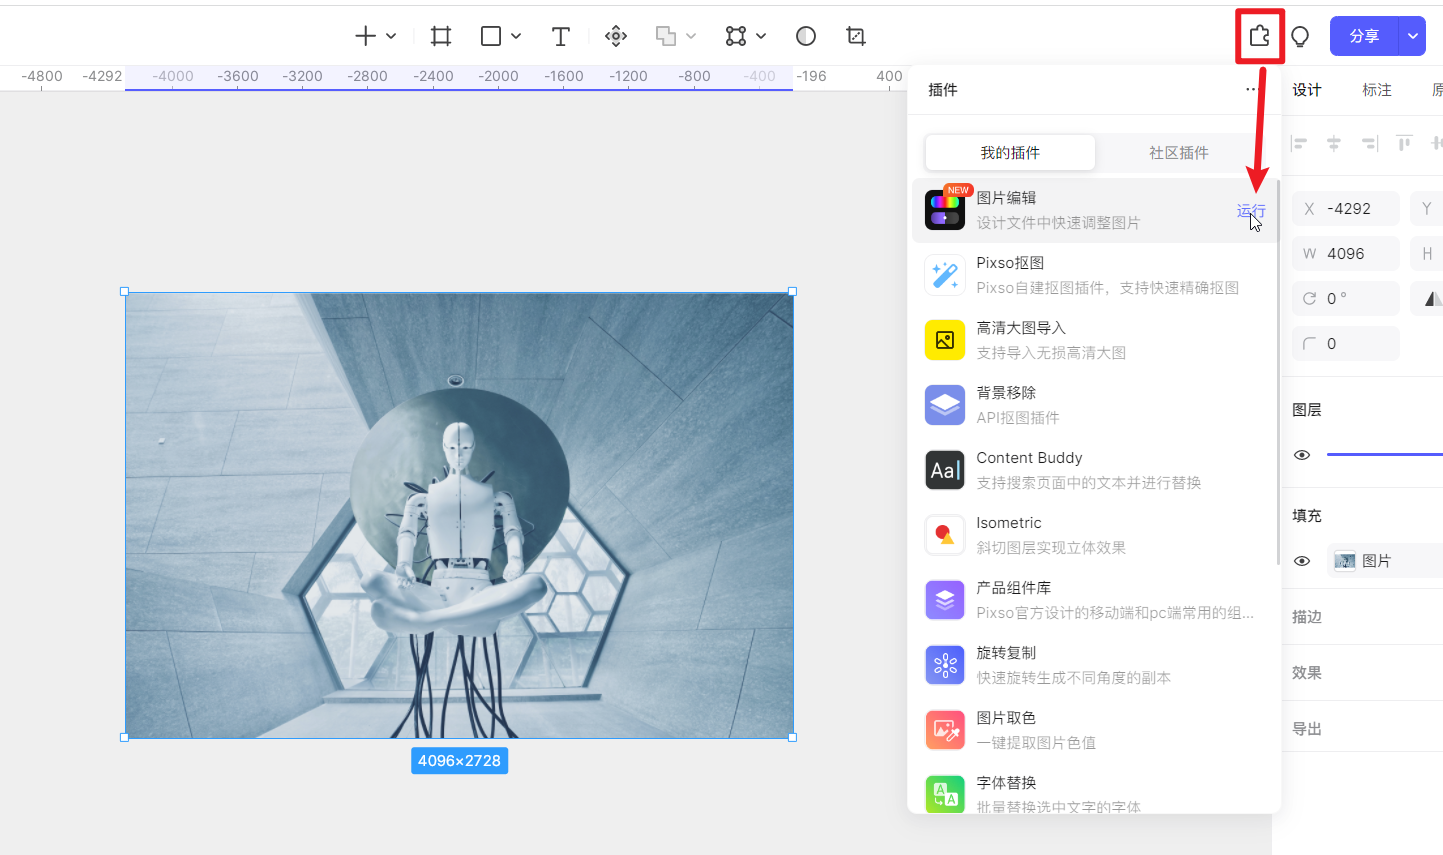The image size is (1443, 855).
Task: Open the Pixso抠图 plugin
Action: (x=1096, y=275)
